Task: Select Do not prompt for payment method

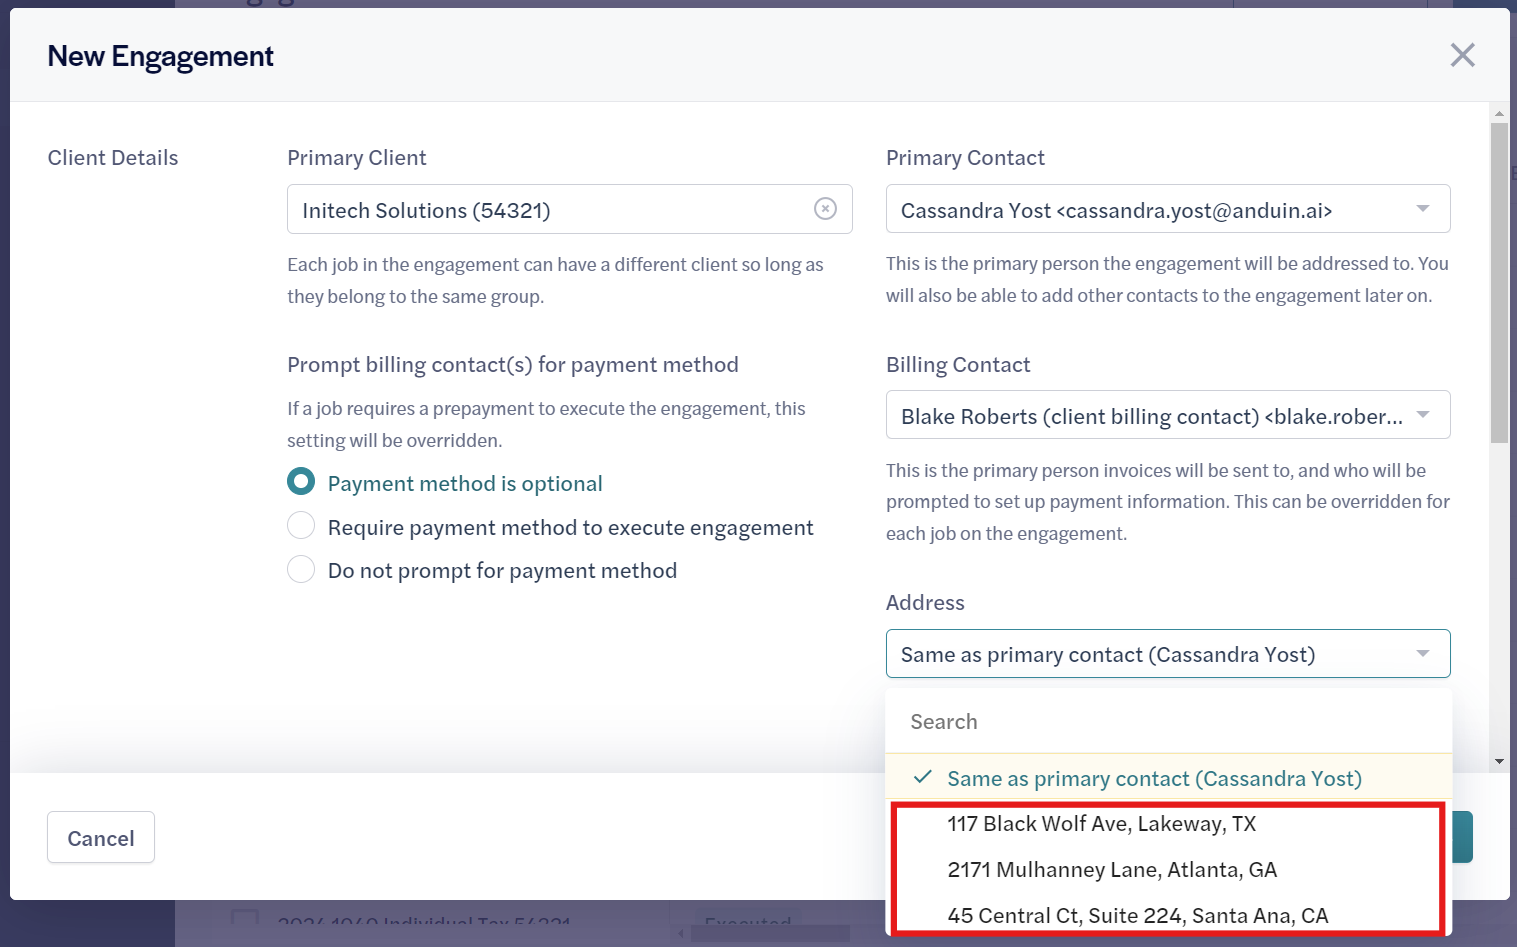Action: click(x=301, y=570)
